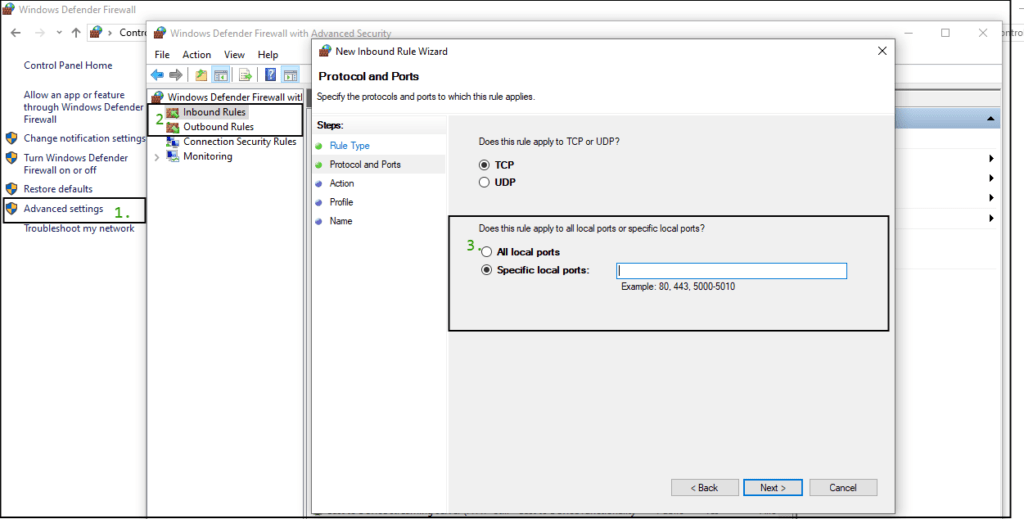Collapse the Actions pane section with the up arrow
Screen dimensions: 1024x519
click(991, 119)
